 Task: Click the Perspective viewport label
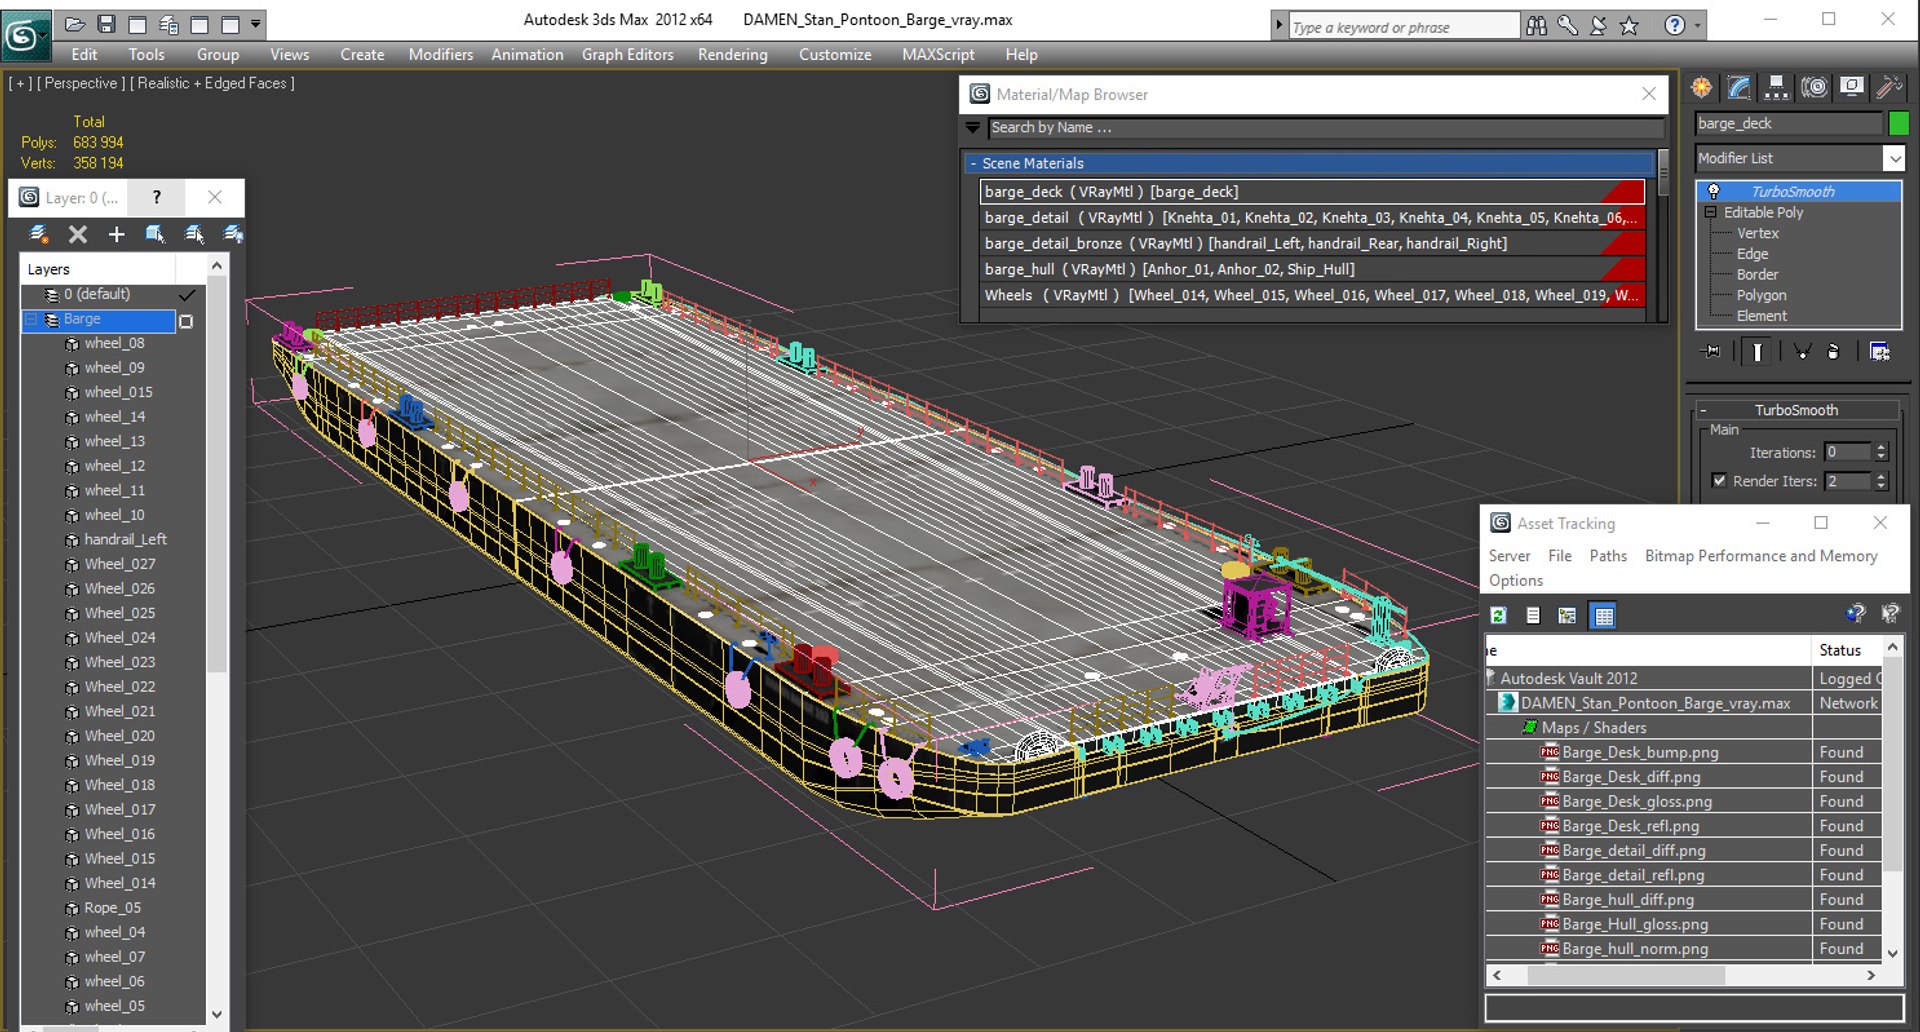81,83
